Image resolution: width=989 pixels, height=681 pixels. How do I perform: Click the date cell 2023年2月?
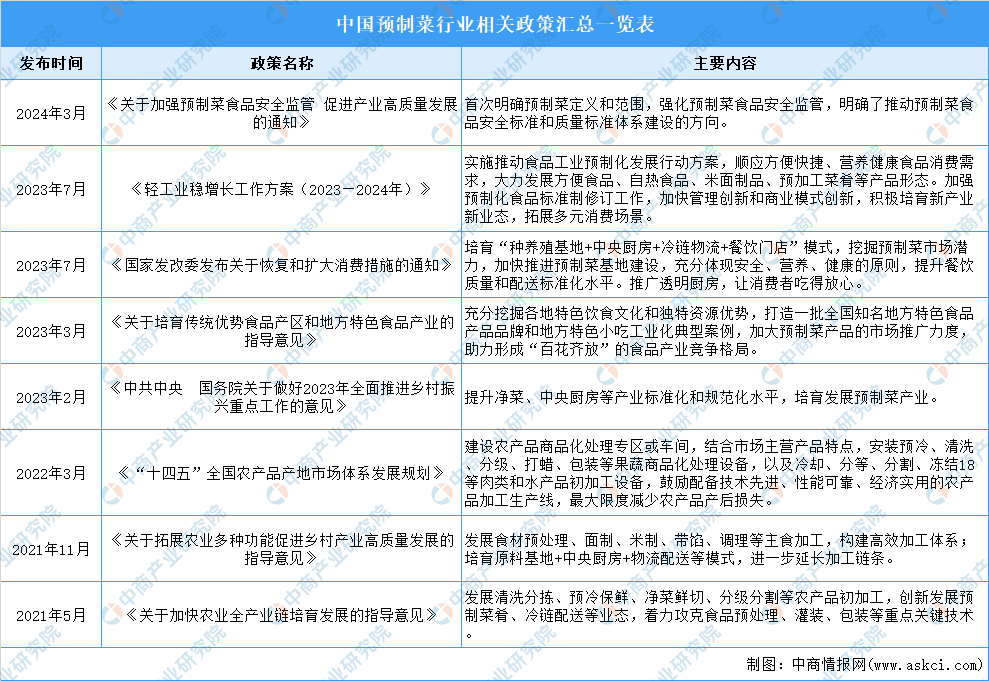[51, 397]
